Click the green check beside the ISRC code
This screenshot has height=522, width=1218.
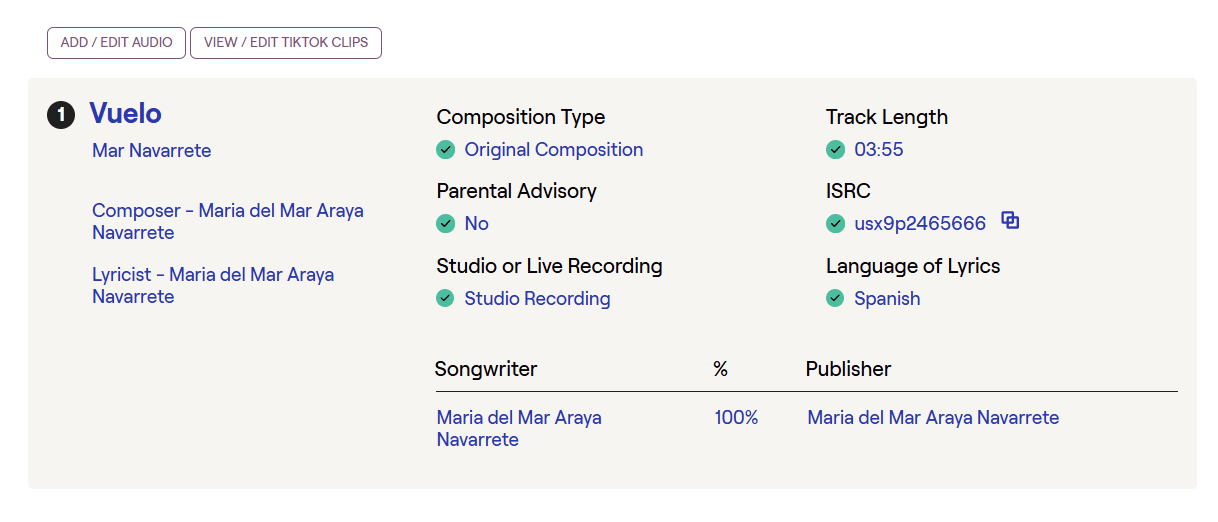[835, 224]
